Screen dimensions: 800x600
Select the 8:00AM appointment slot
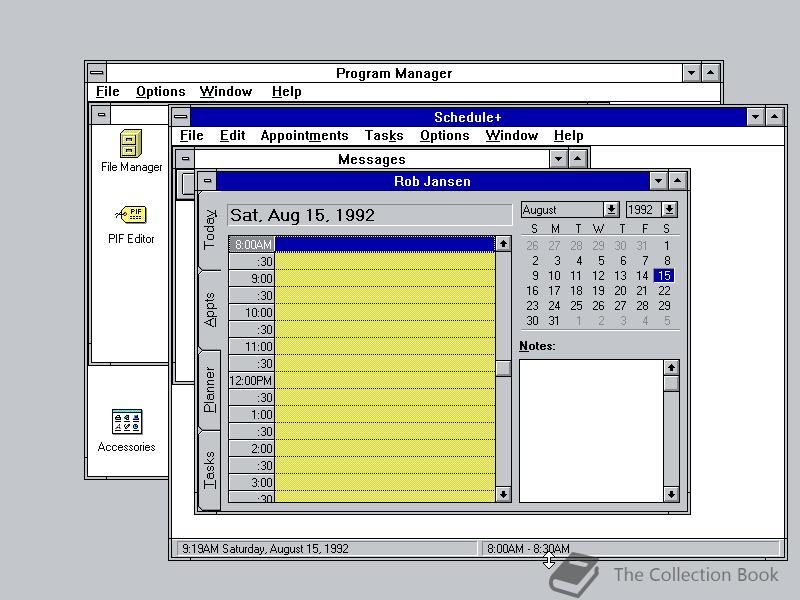(385, 244)
